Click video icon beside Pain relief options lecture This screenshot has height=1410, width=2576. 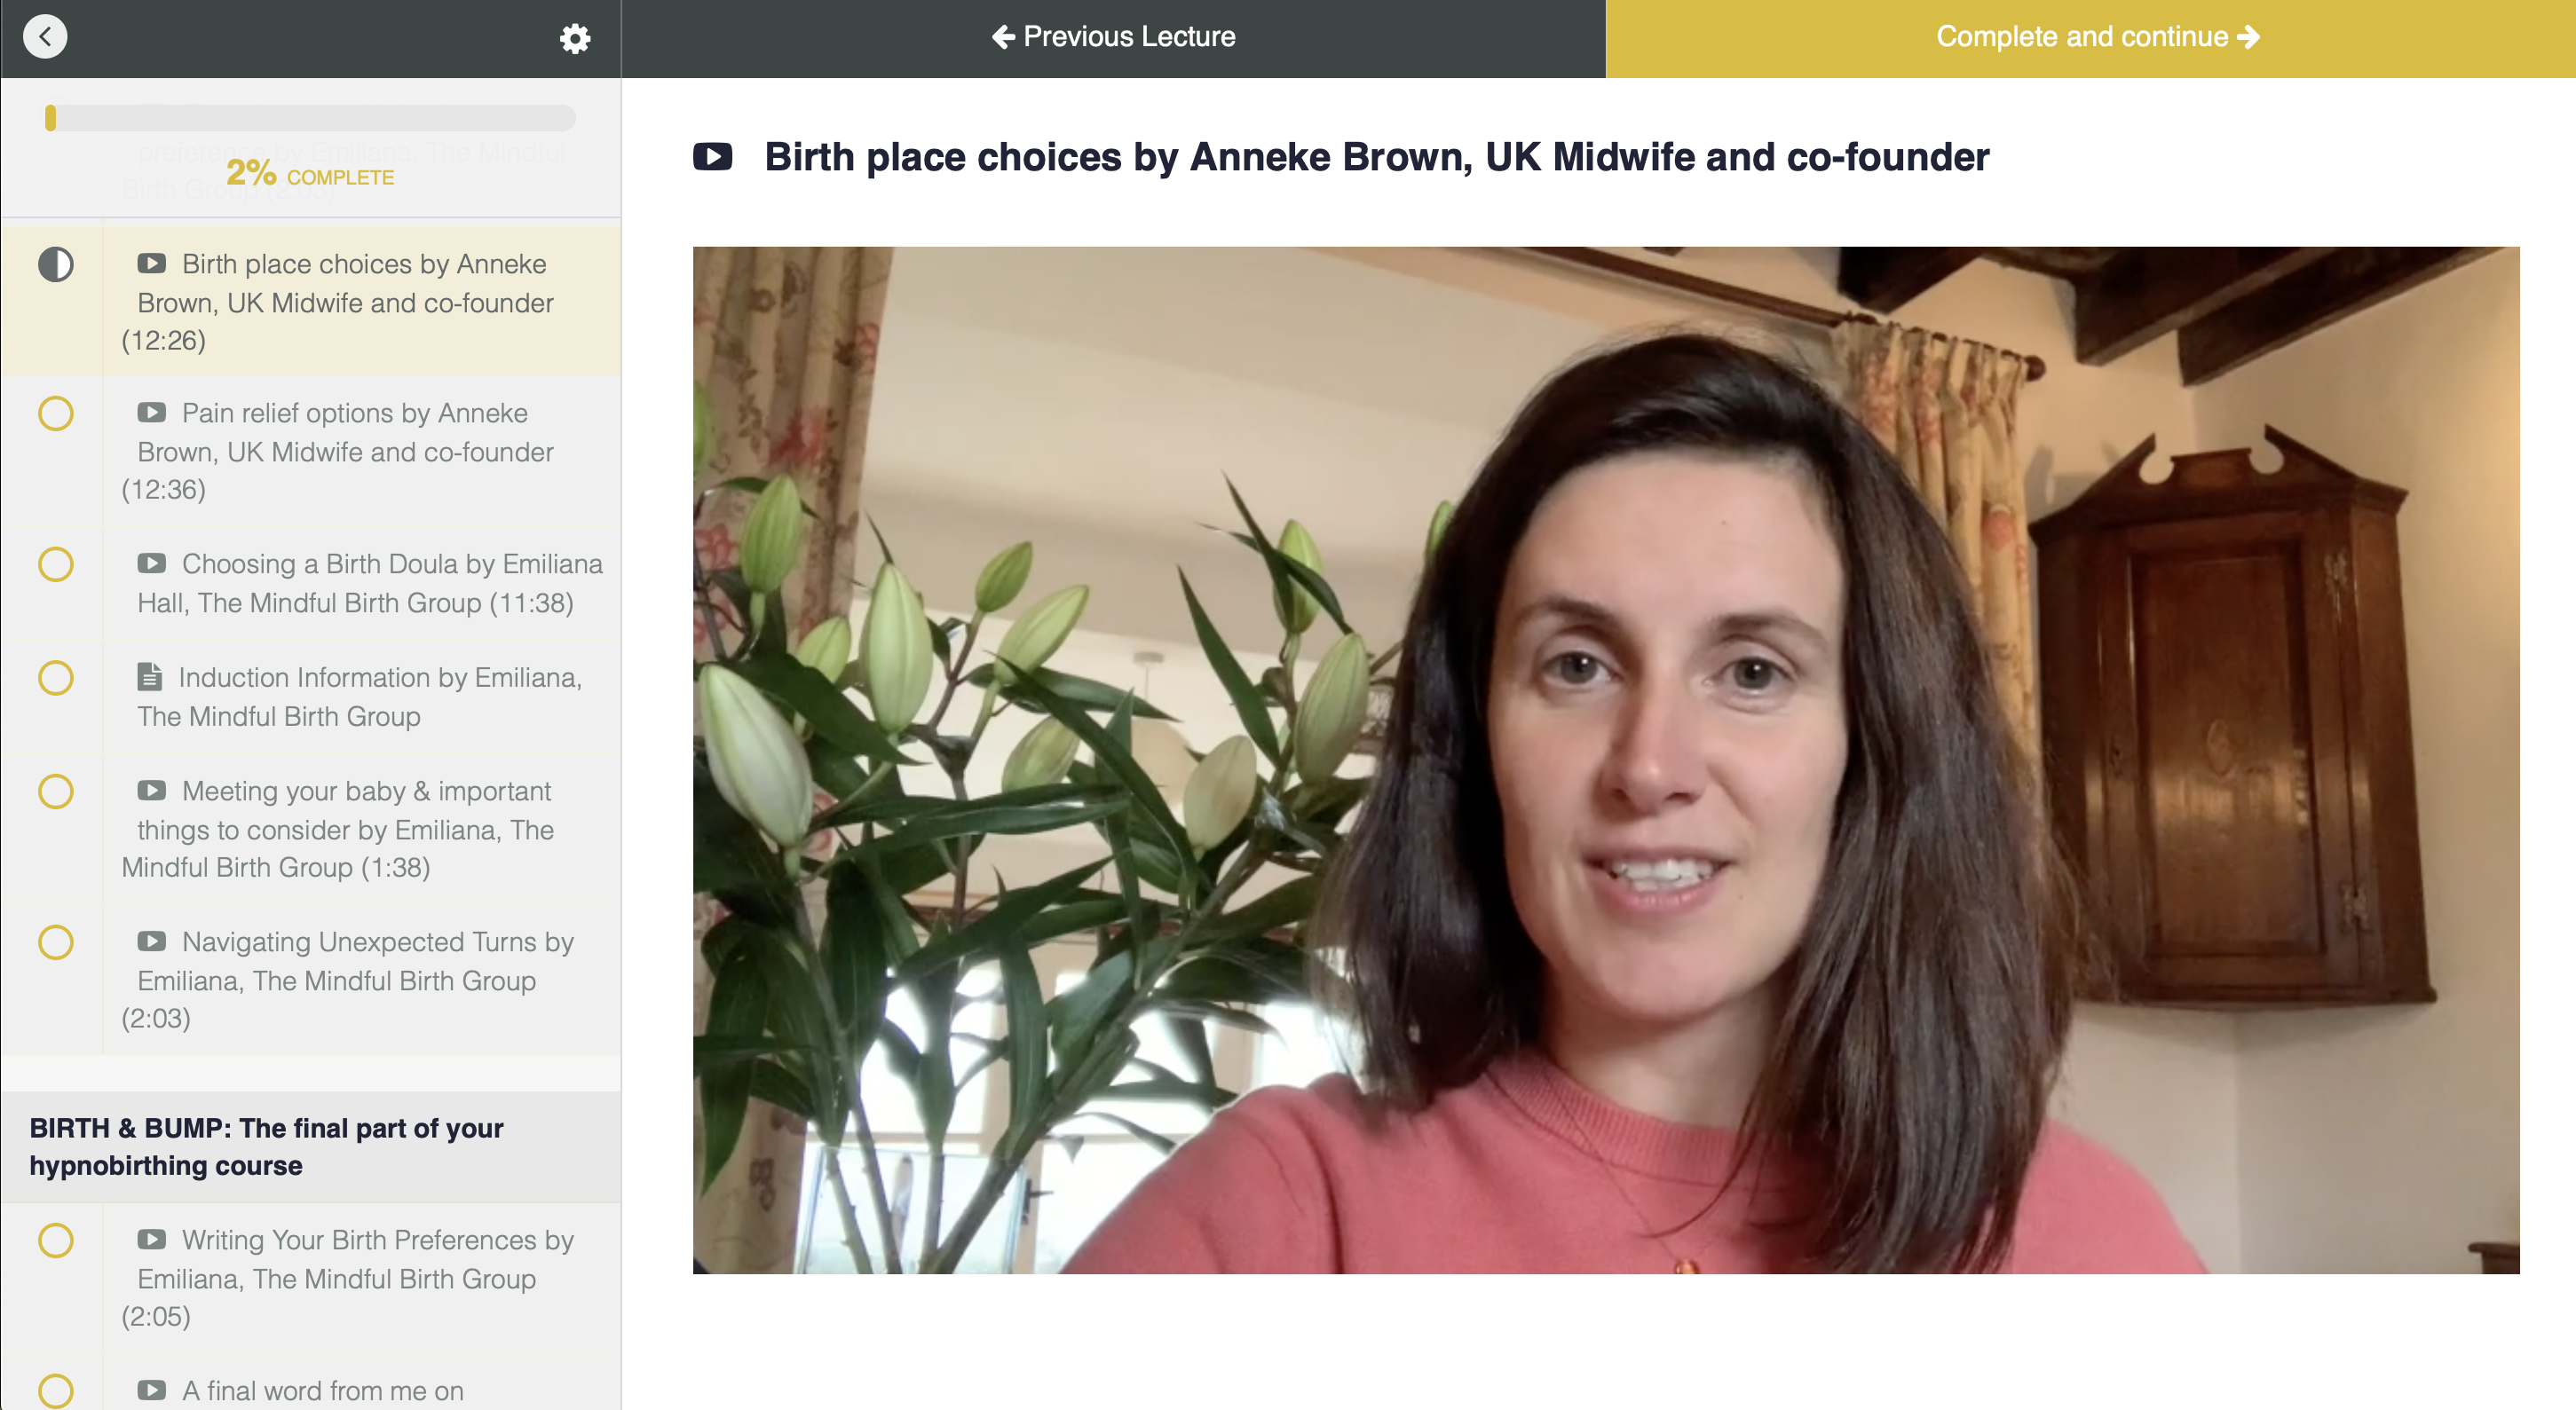[152, 412]
